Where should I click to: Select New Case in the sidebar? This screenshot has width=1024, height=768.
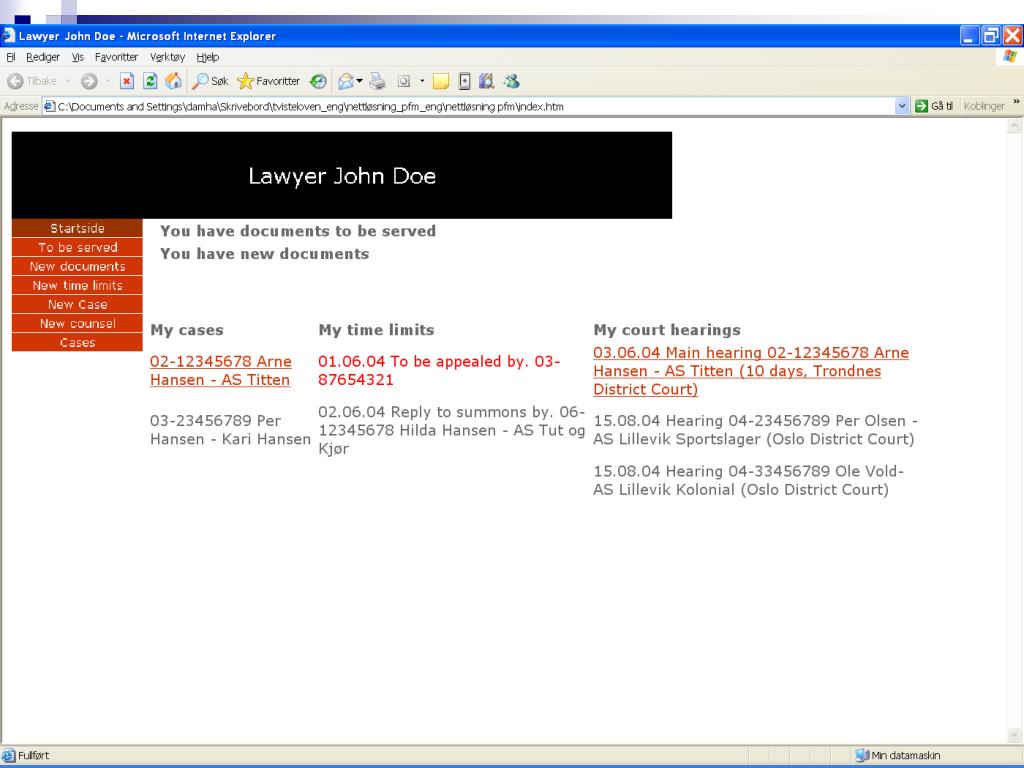(x=77, y=304)
